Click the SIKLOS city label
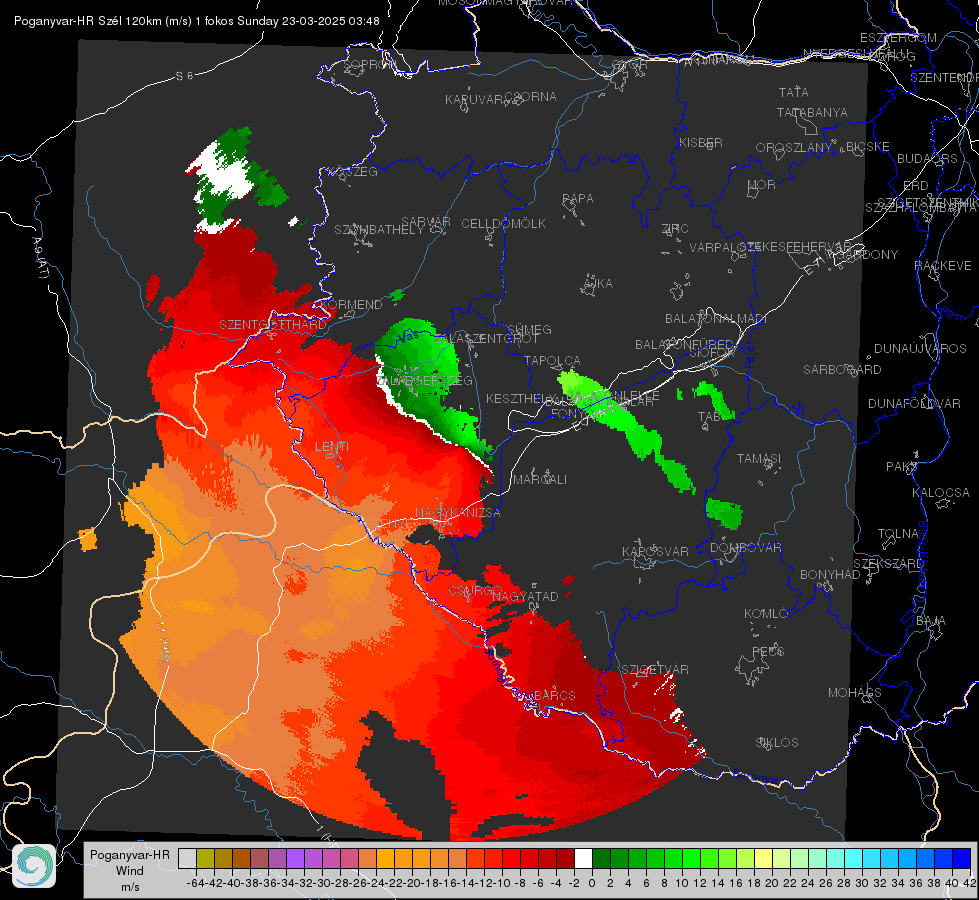Viewport: 979px width, 900px height. tap(777, 743)
